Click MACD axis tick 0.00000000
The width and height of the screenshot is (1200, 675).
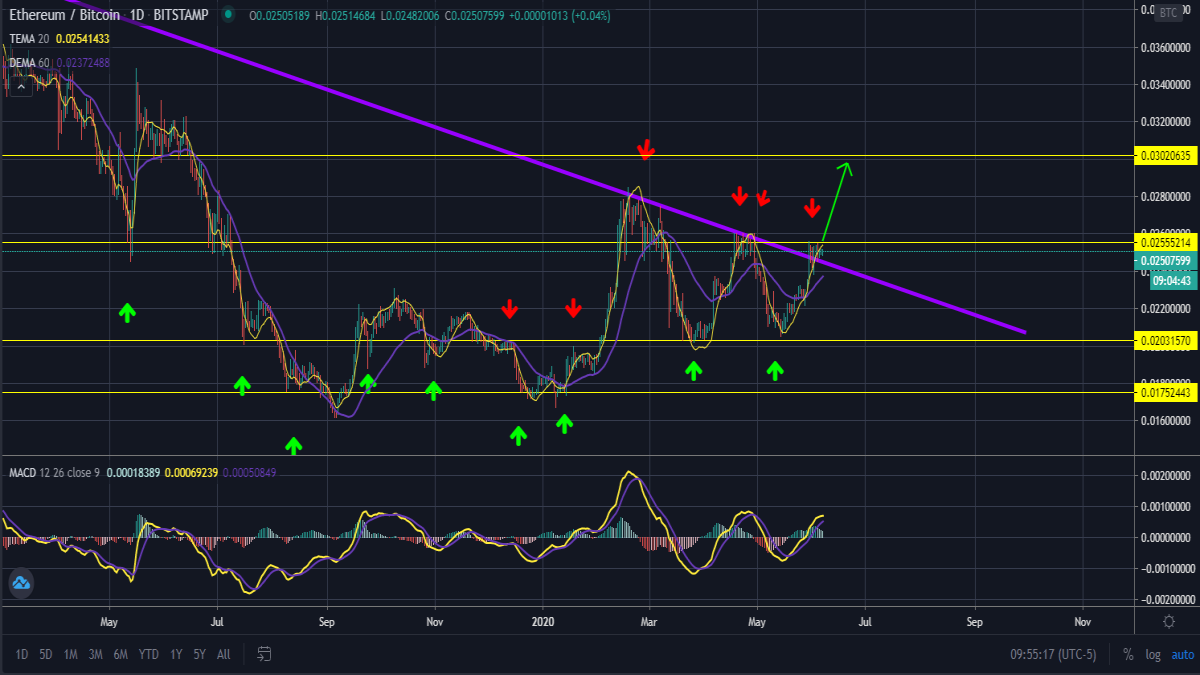1168,538
